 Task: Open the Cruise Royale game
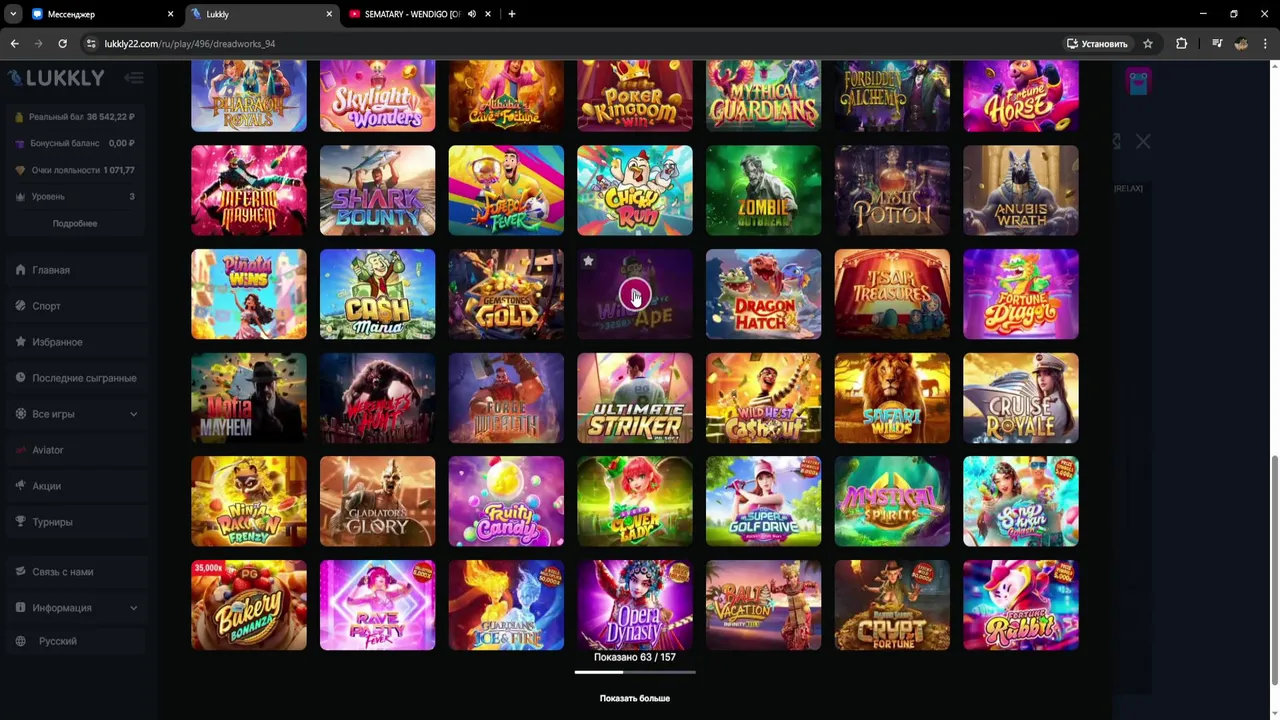point(1021,398)
